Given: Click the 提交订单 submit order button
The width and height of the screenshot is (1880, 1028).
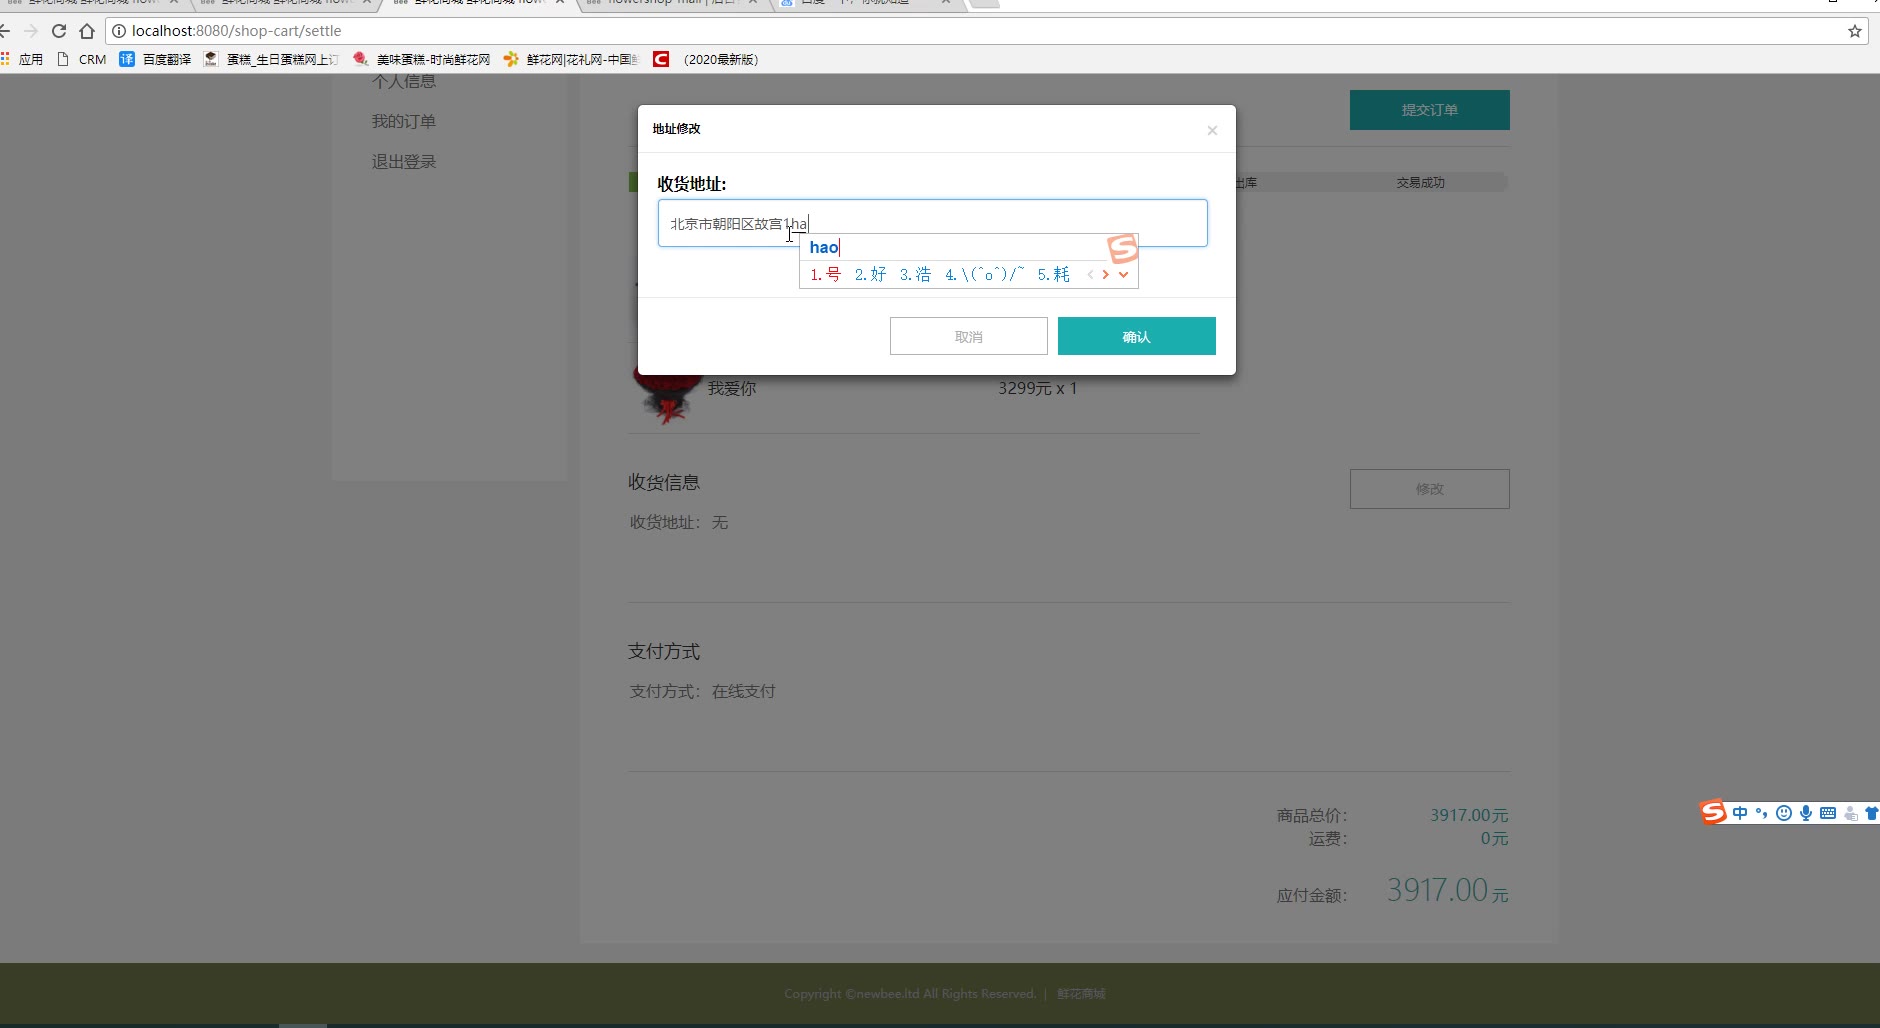Looking at the screenshot, I should pos(1430,110).
